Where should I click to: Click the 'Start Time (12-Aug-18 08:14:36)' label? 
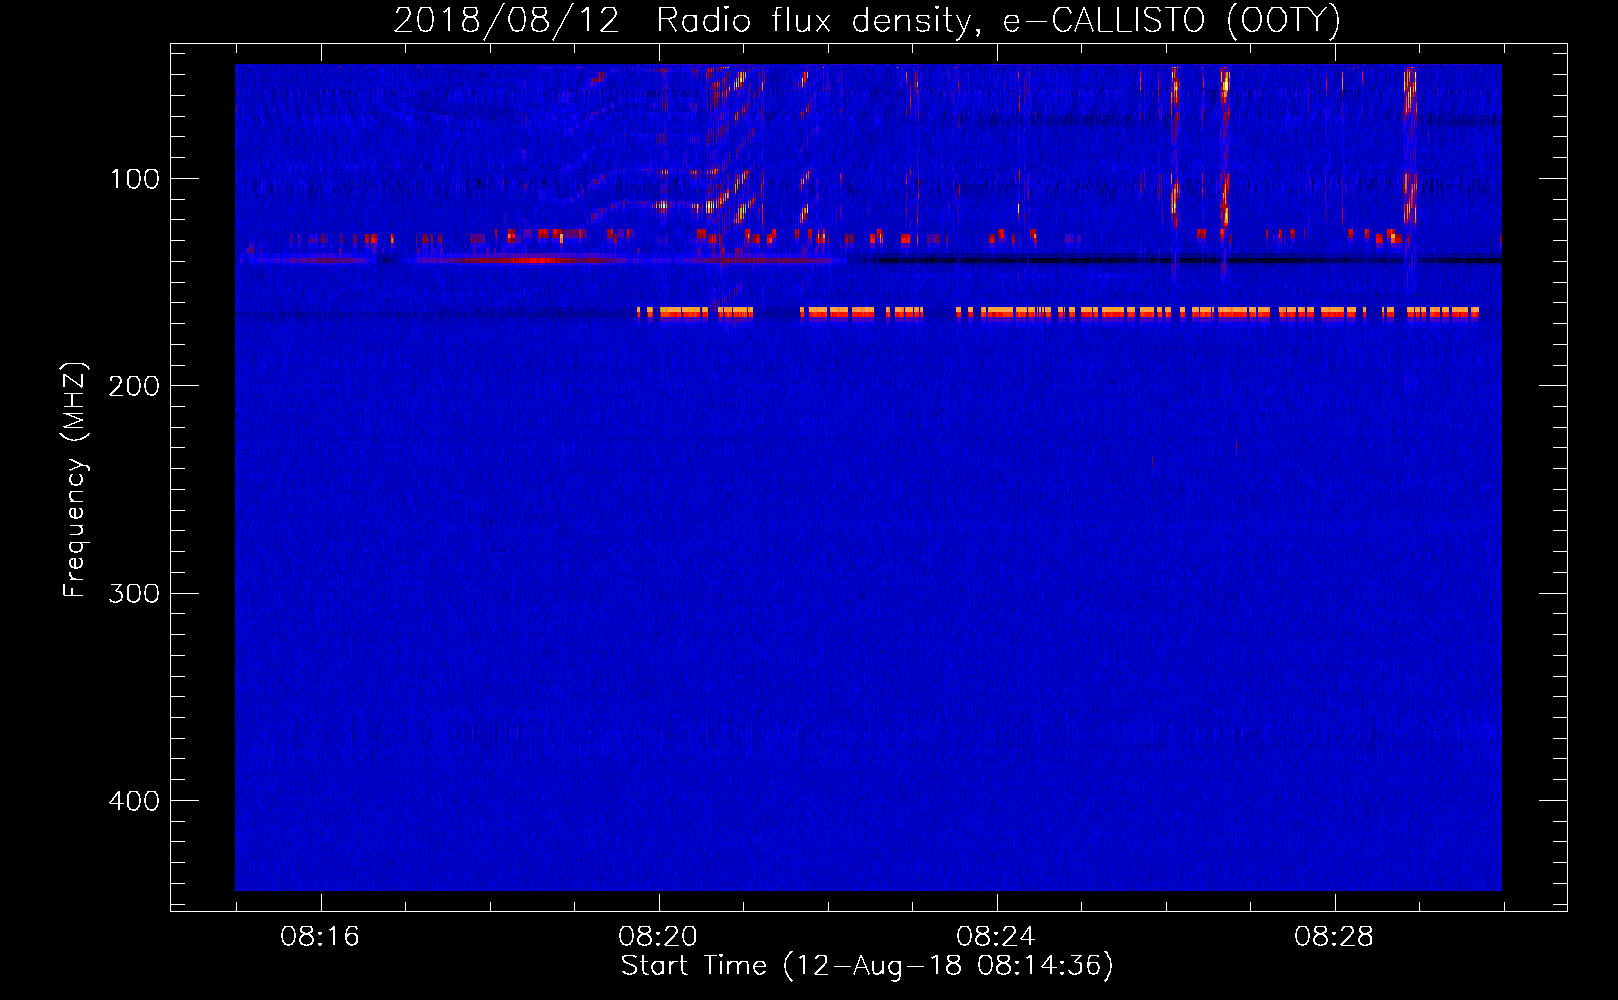pyautogui.click(x=867, y=966)
